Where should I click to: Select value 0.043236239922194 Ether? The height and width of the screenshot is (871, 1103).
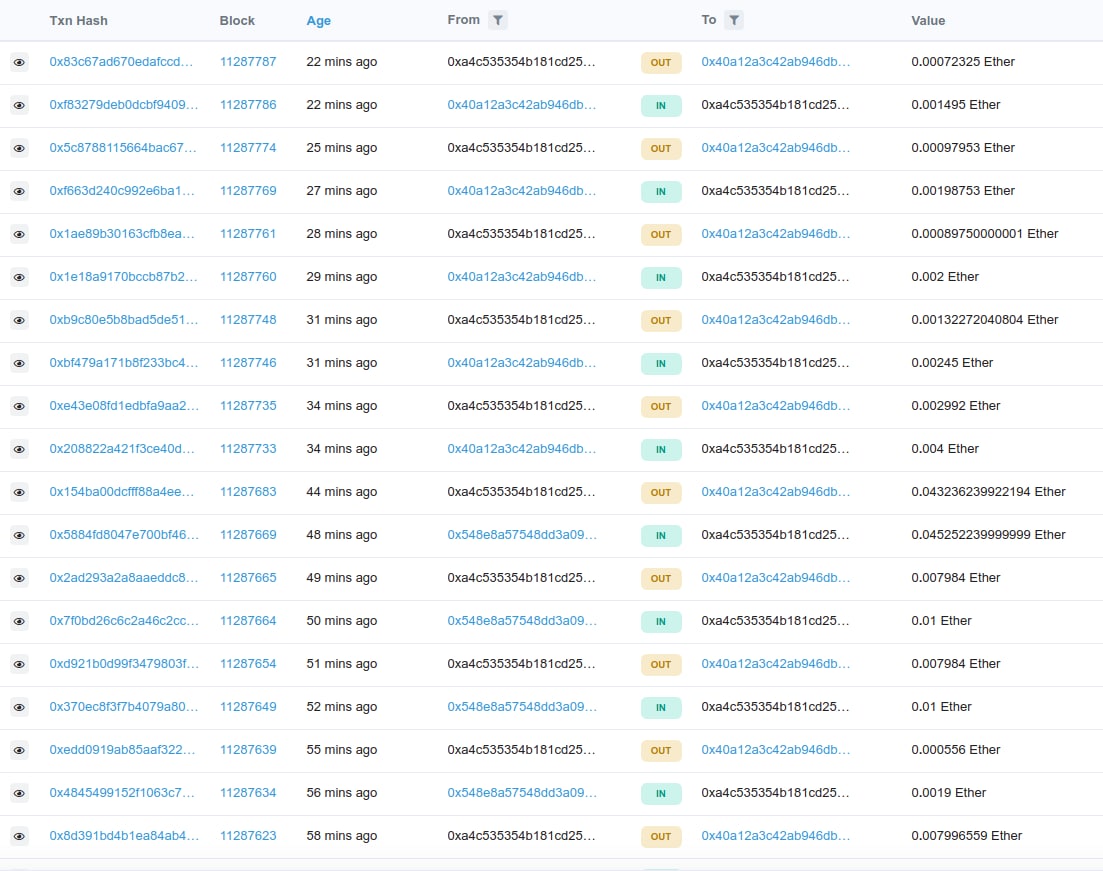988,492
